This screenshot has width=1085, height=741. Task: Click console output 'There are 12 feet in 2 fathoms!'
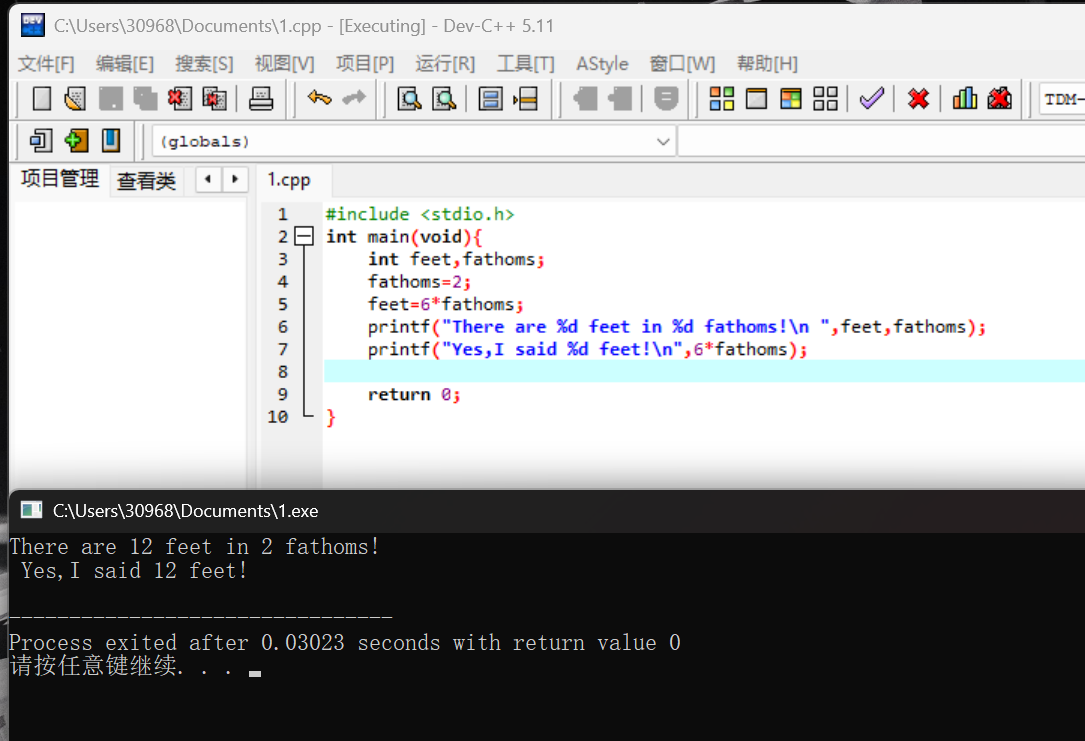coord(194,547)
